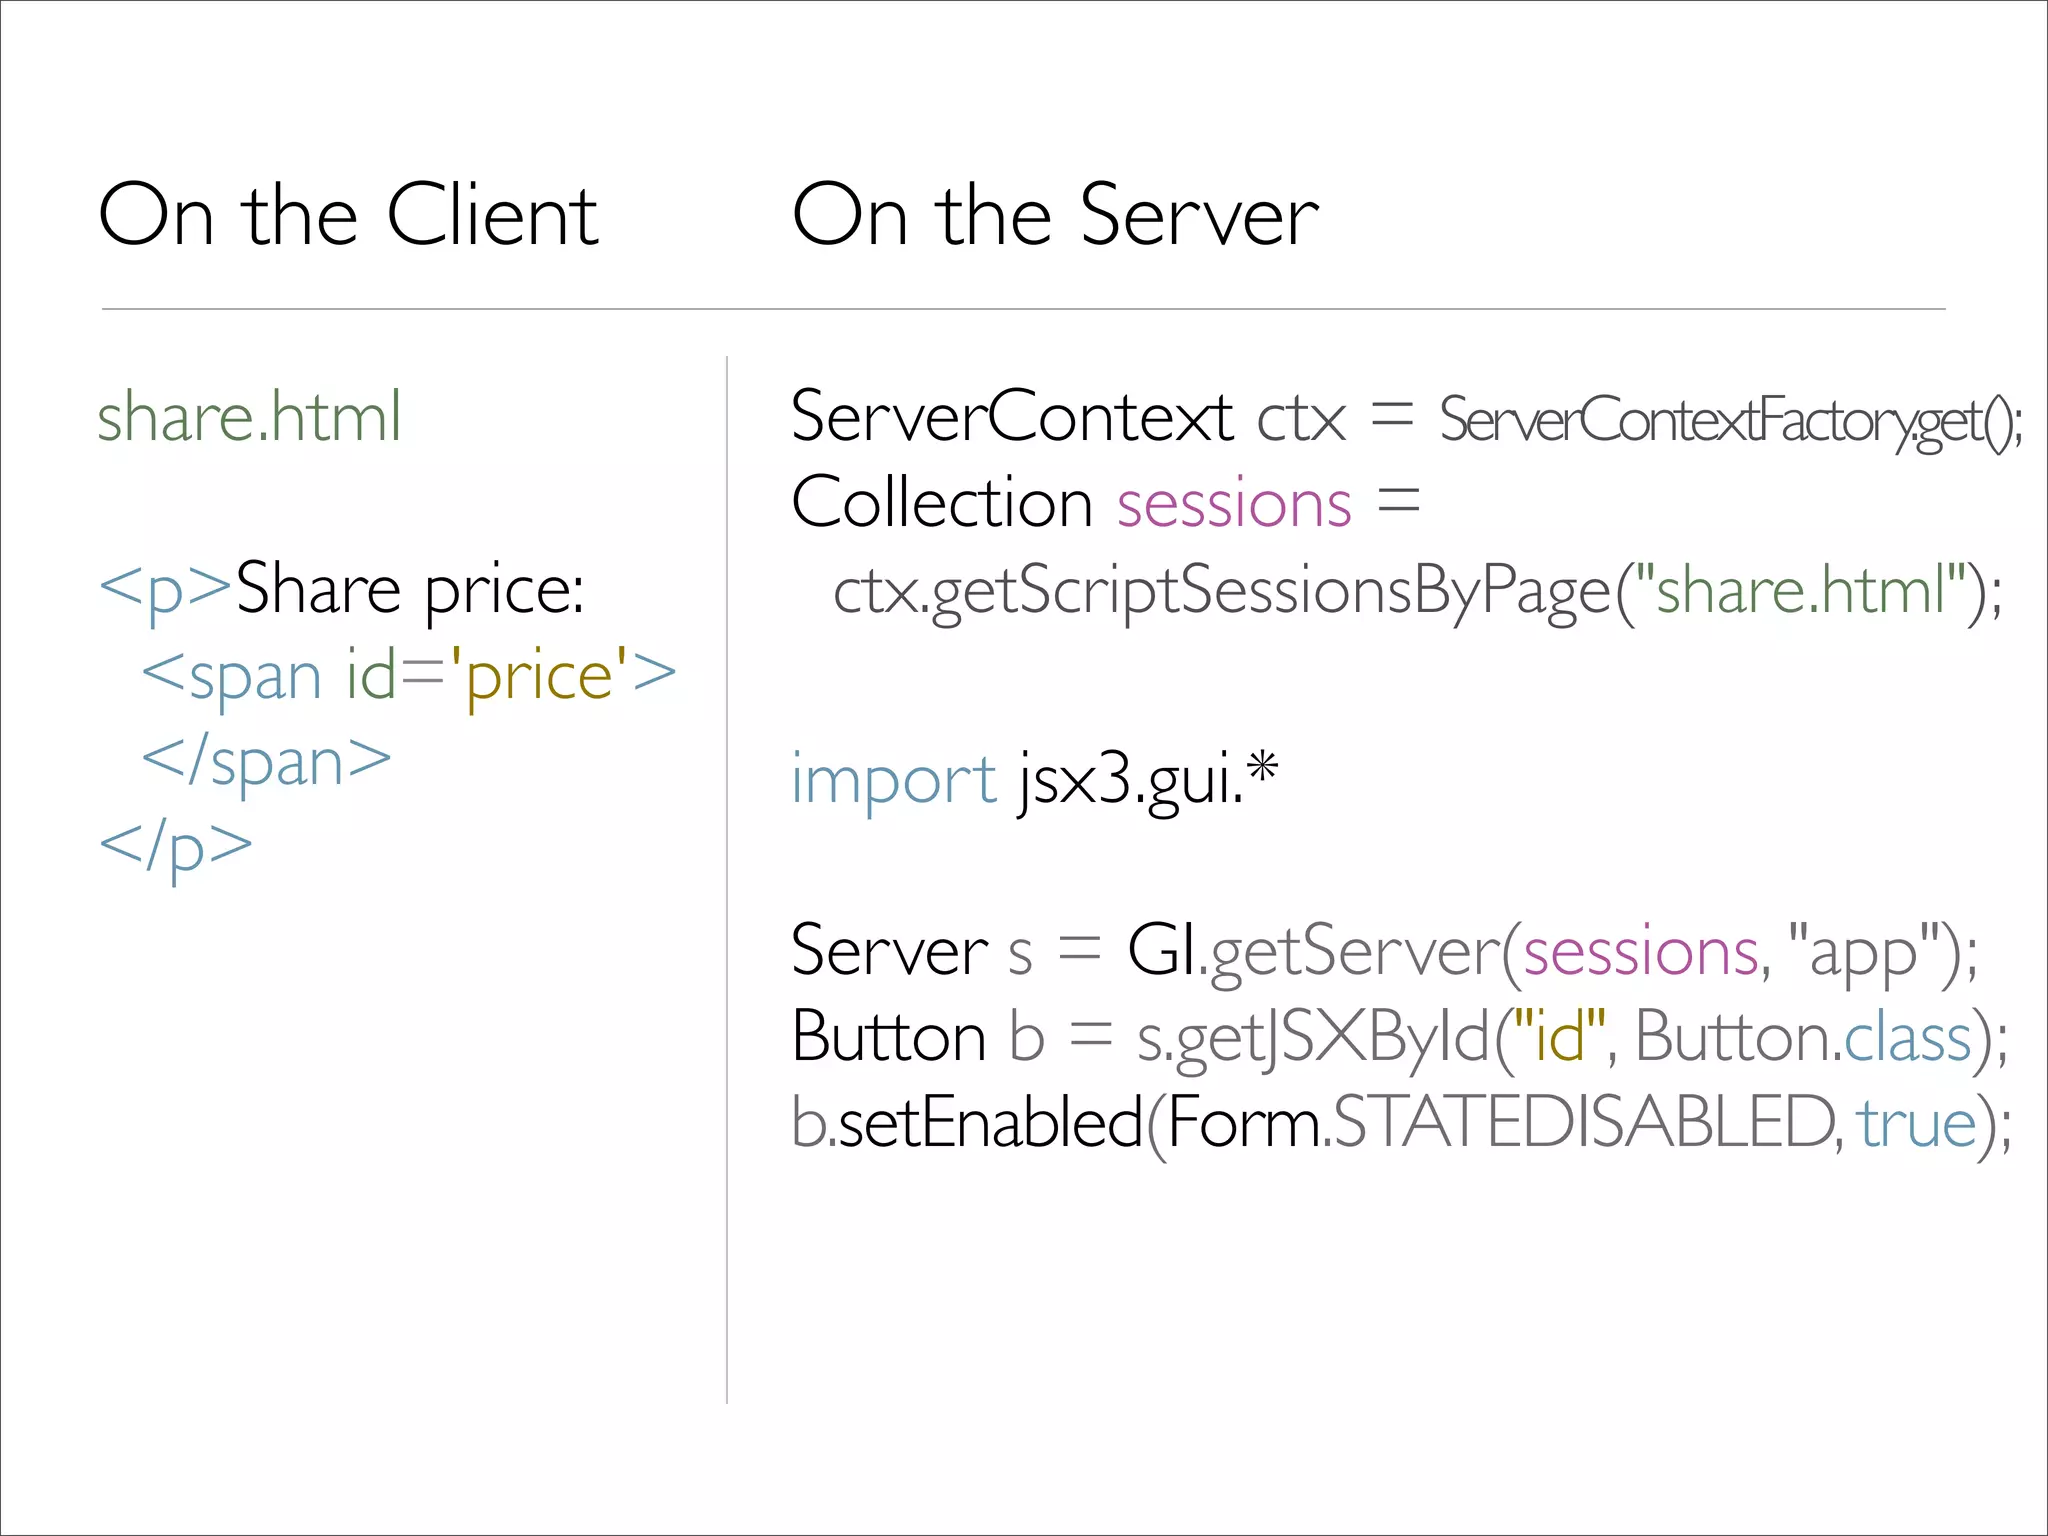The width and height of the screenshot is (2048, 1536).
Task: Select the green share.html filename under Client
Action: (x=249, y=417)
